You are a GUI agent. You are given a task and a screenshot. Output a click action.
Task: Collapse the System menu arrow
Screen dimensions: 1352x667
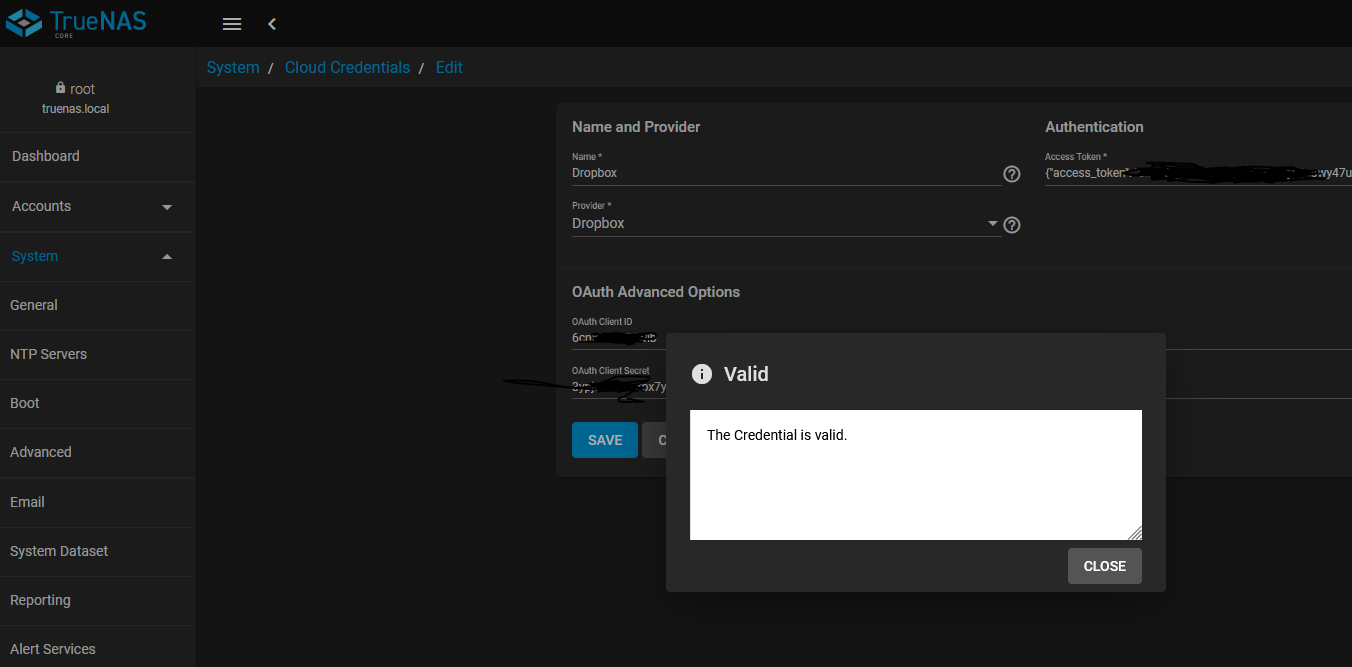coord(167,257)
